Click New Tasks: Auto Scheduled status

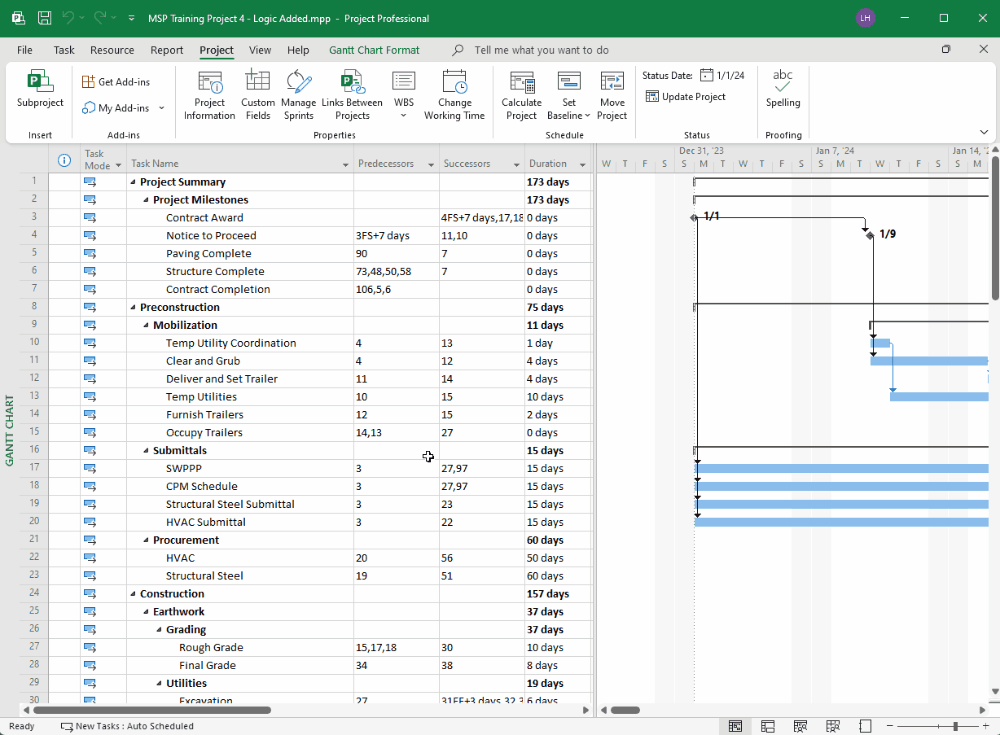pyautogui.click(x=128, y=726)
